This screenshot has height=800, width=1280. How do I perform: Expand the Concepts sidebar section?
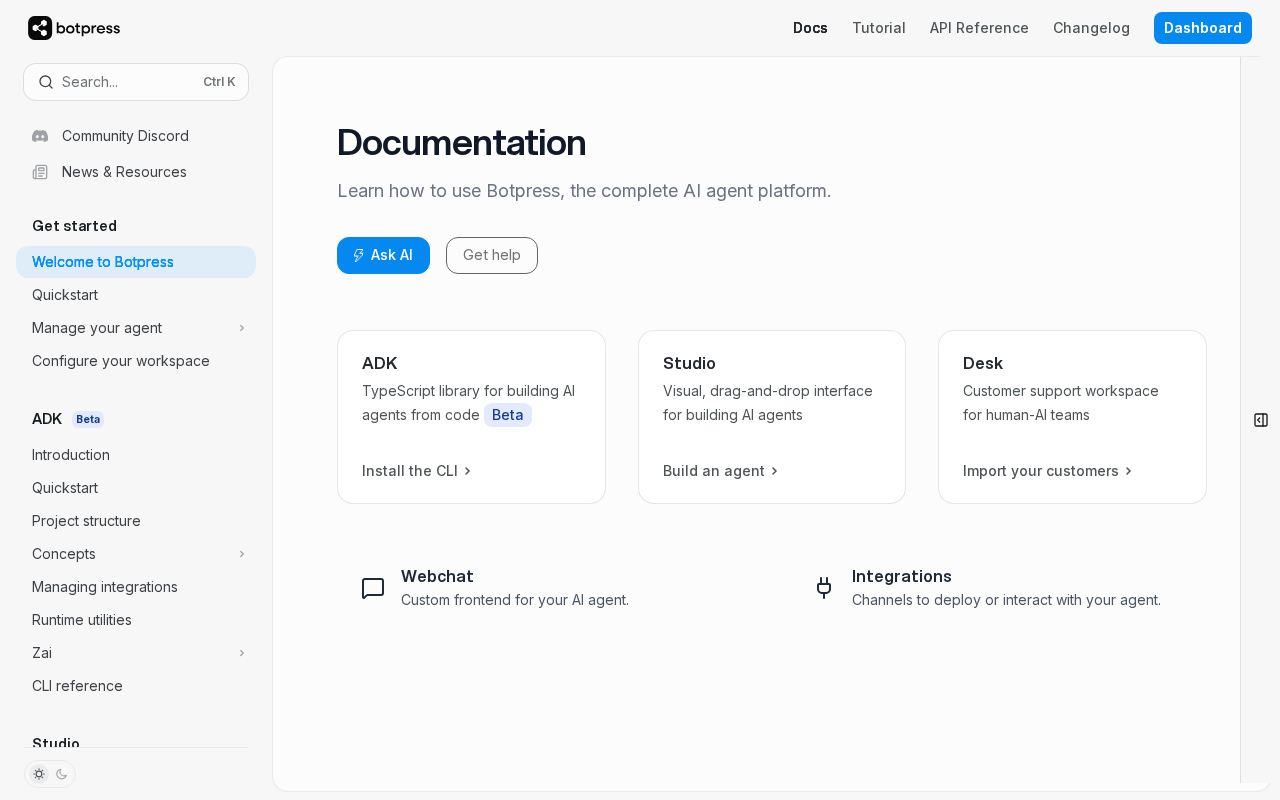[x=241, y=554]
